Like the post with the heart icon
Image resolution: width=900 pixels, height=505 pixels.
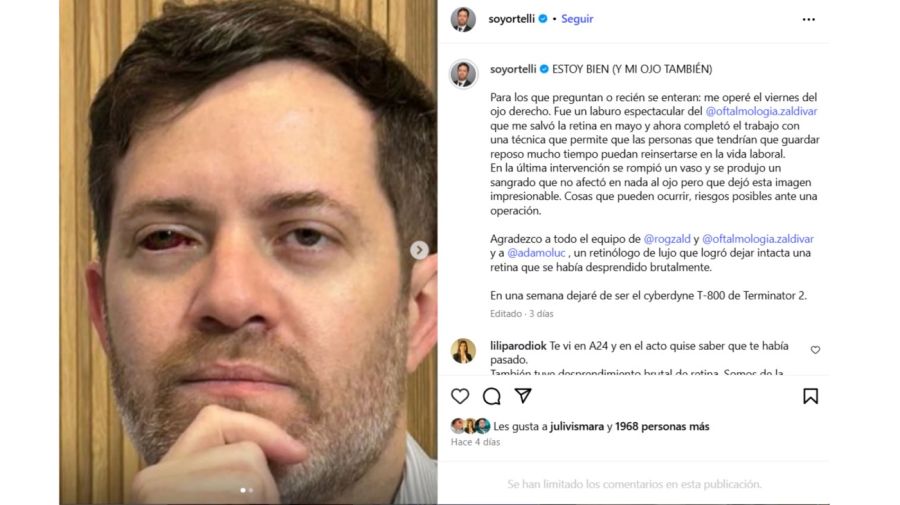[460, 396]
